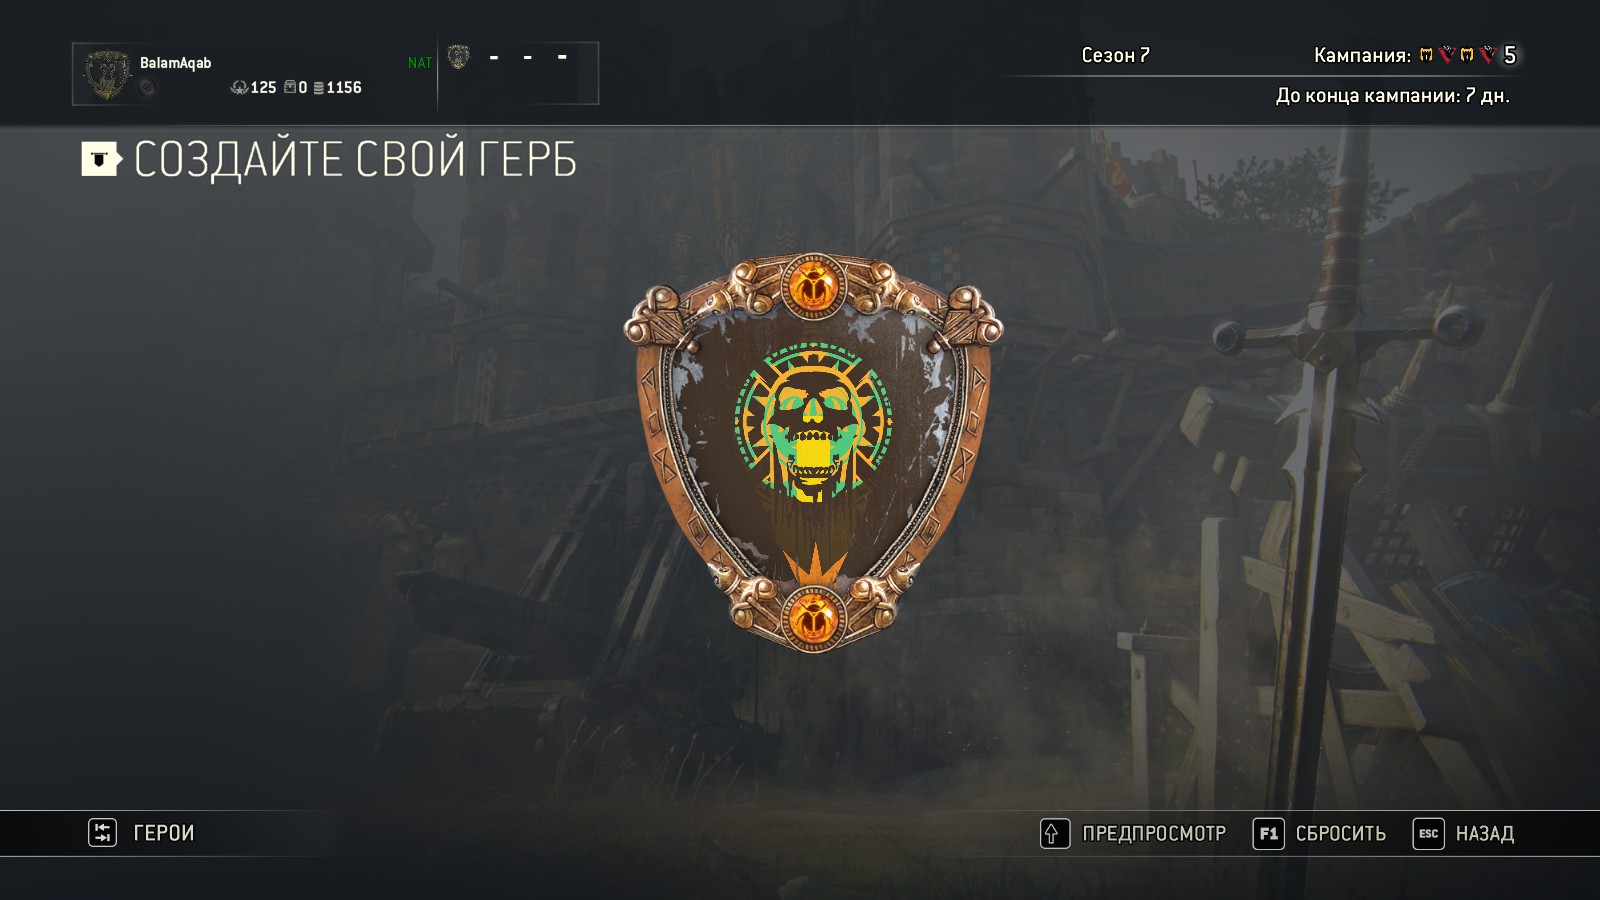Viewport: 1600px width, 900px height.
Task: Click the laurel reputation icon beside 125
Action: tap(239, 88)
